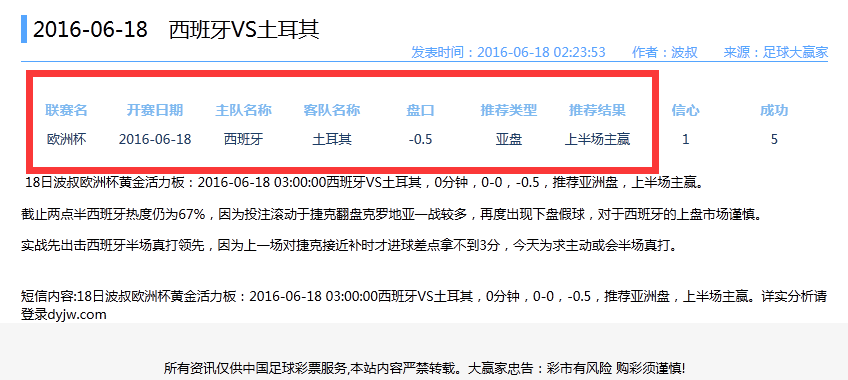Click the league cell 欧洲杯
848x380 pixels.
coord(66,139)
